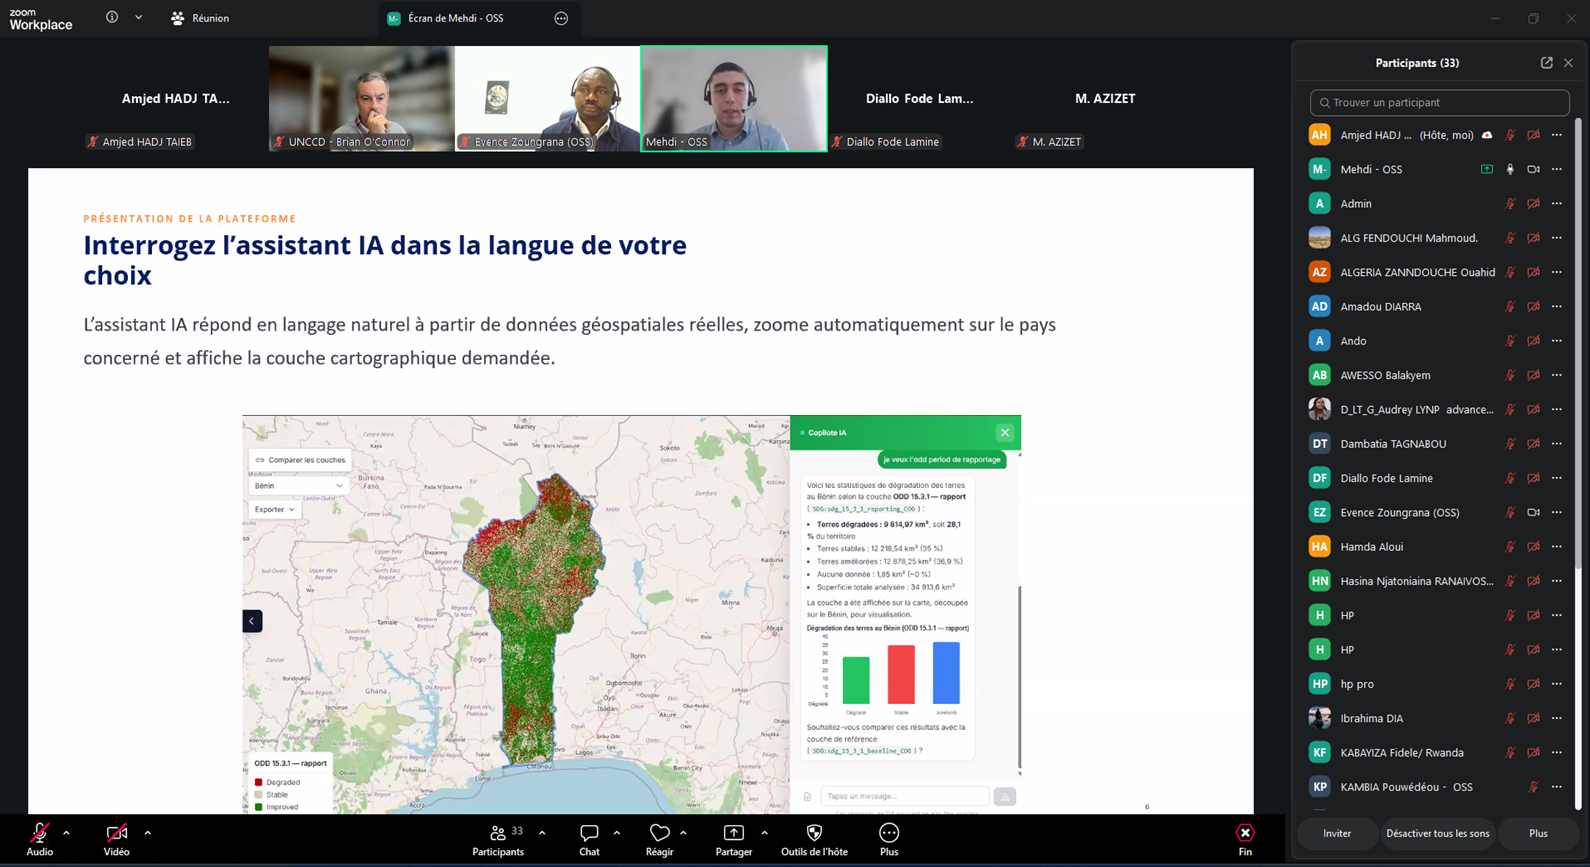Pop out the Participants panel
This screenshot has width=1590, height=867.
[1546, 63]
